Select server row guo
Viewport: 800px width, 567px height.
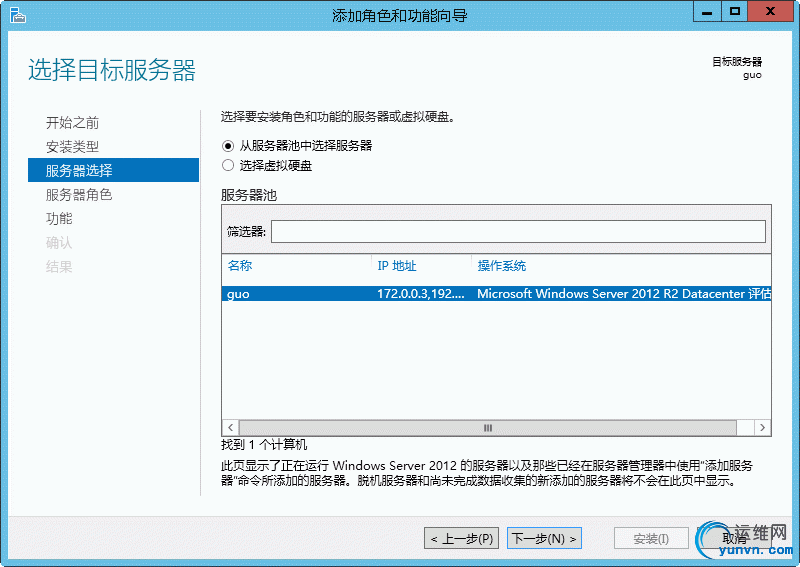click(496, 293)
